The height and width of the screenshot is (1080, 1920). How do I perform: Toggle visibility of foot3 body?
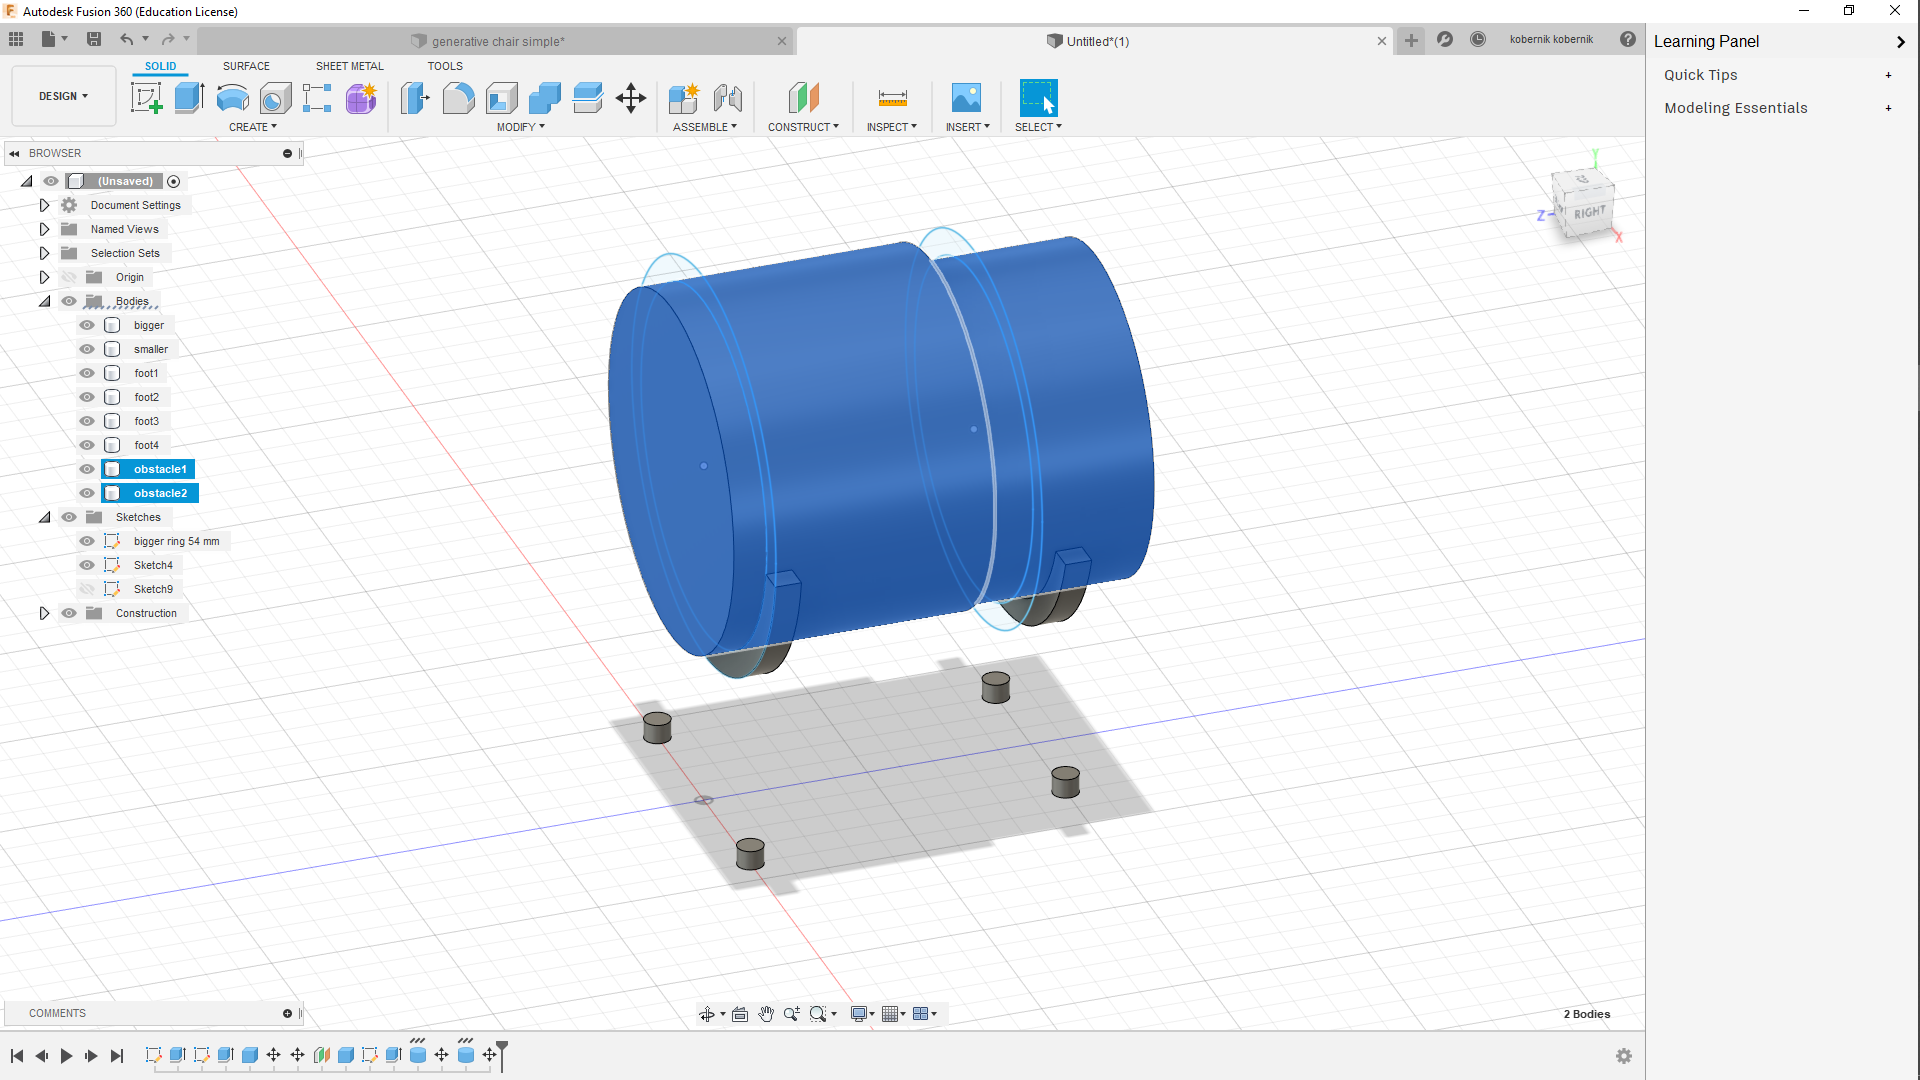[x=87, y=421]
